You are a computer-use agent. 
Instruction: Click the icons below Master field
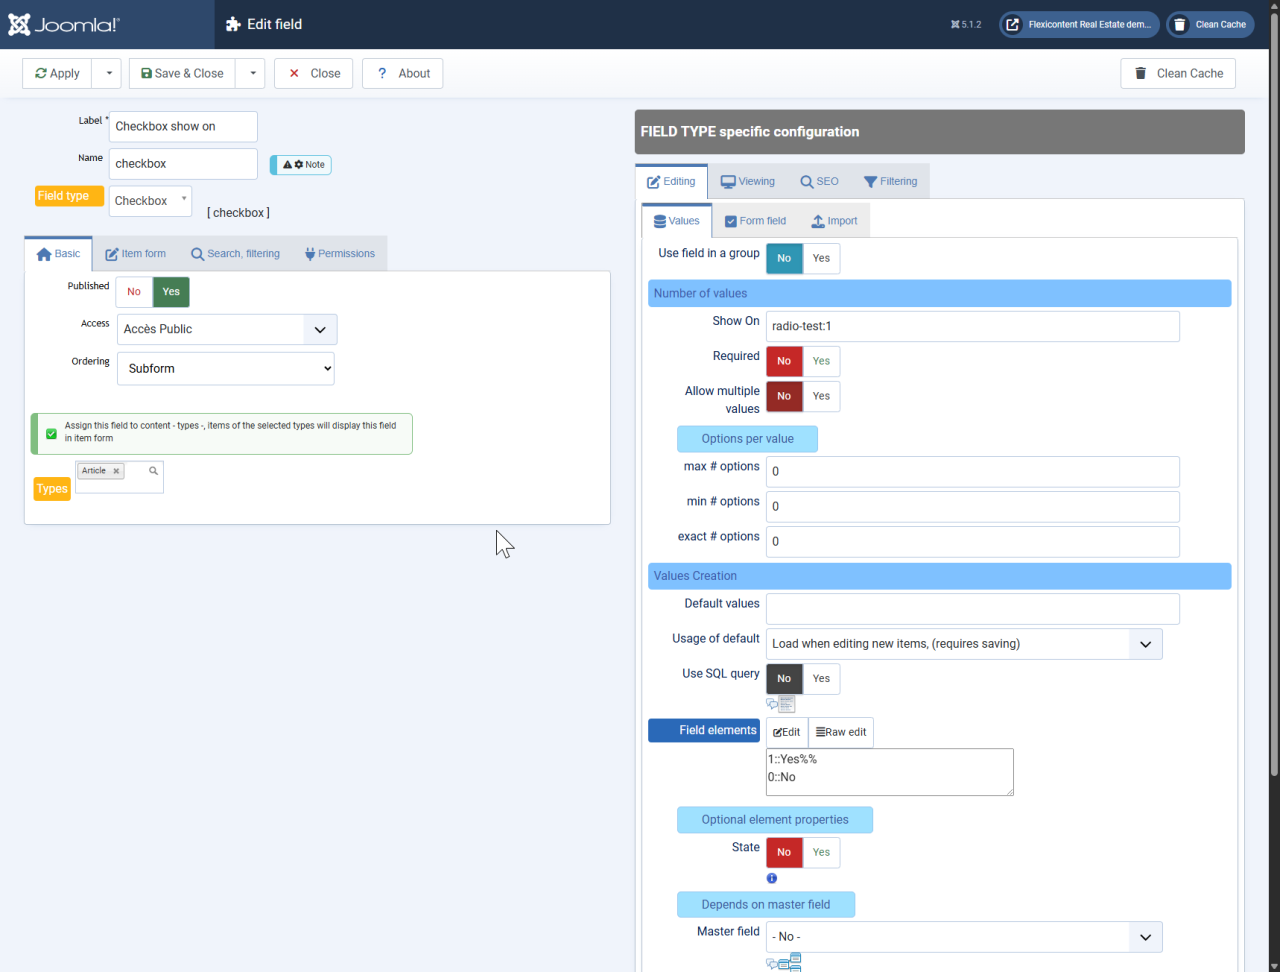click(x=784, y=963)
